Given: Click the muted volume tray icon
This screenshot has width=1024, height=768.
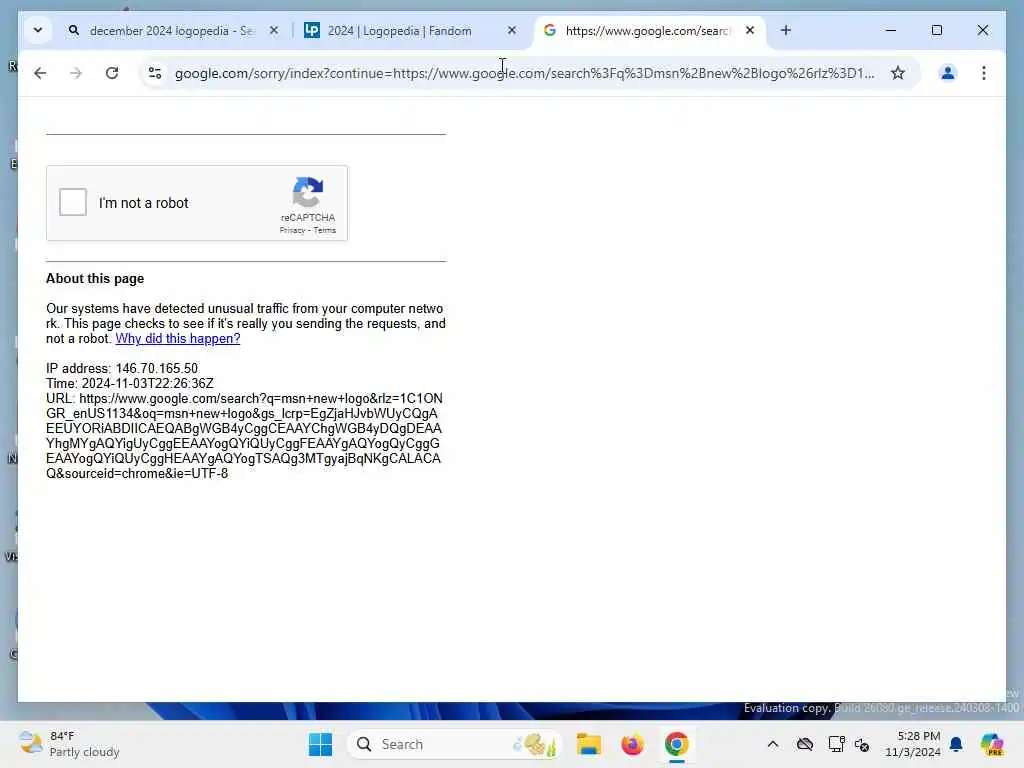Looking at the screenshot, I should (862, 744).
